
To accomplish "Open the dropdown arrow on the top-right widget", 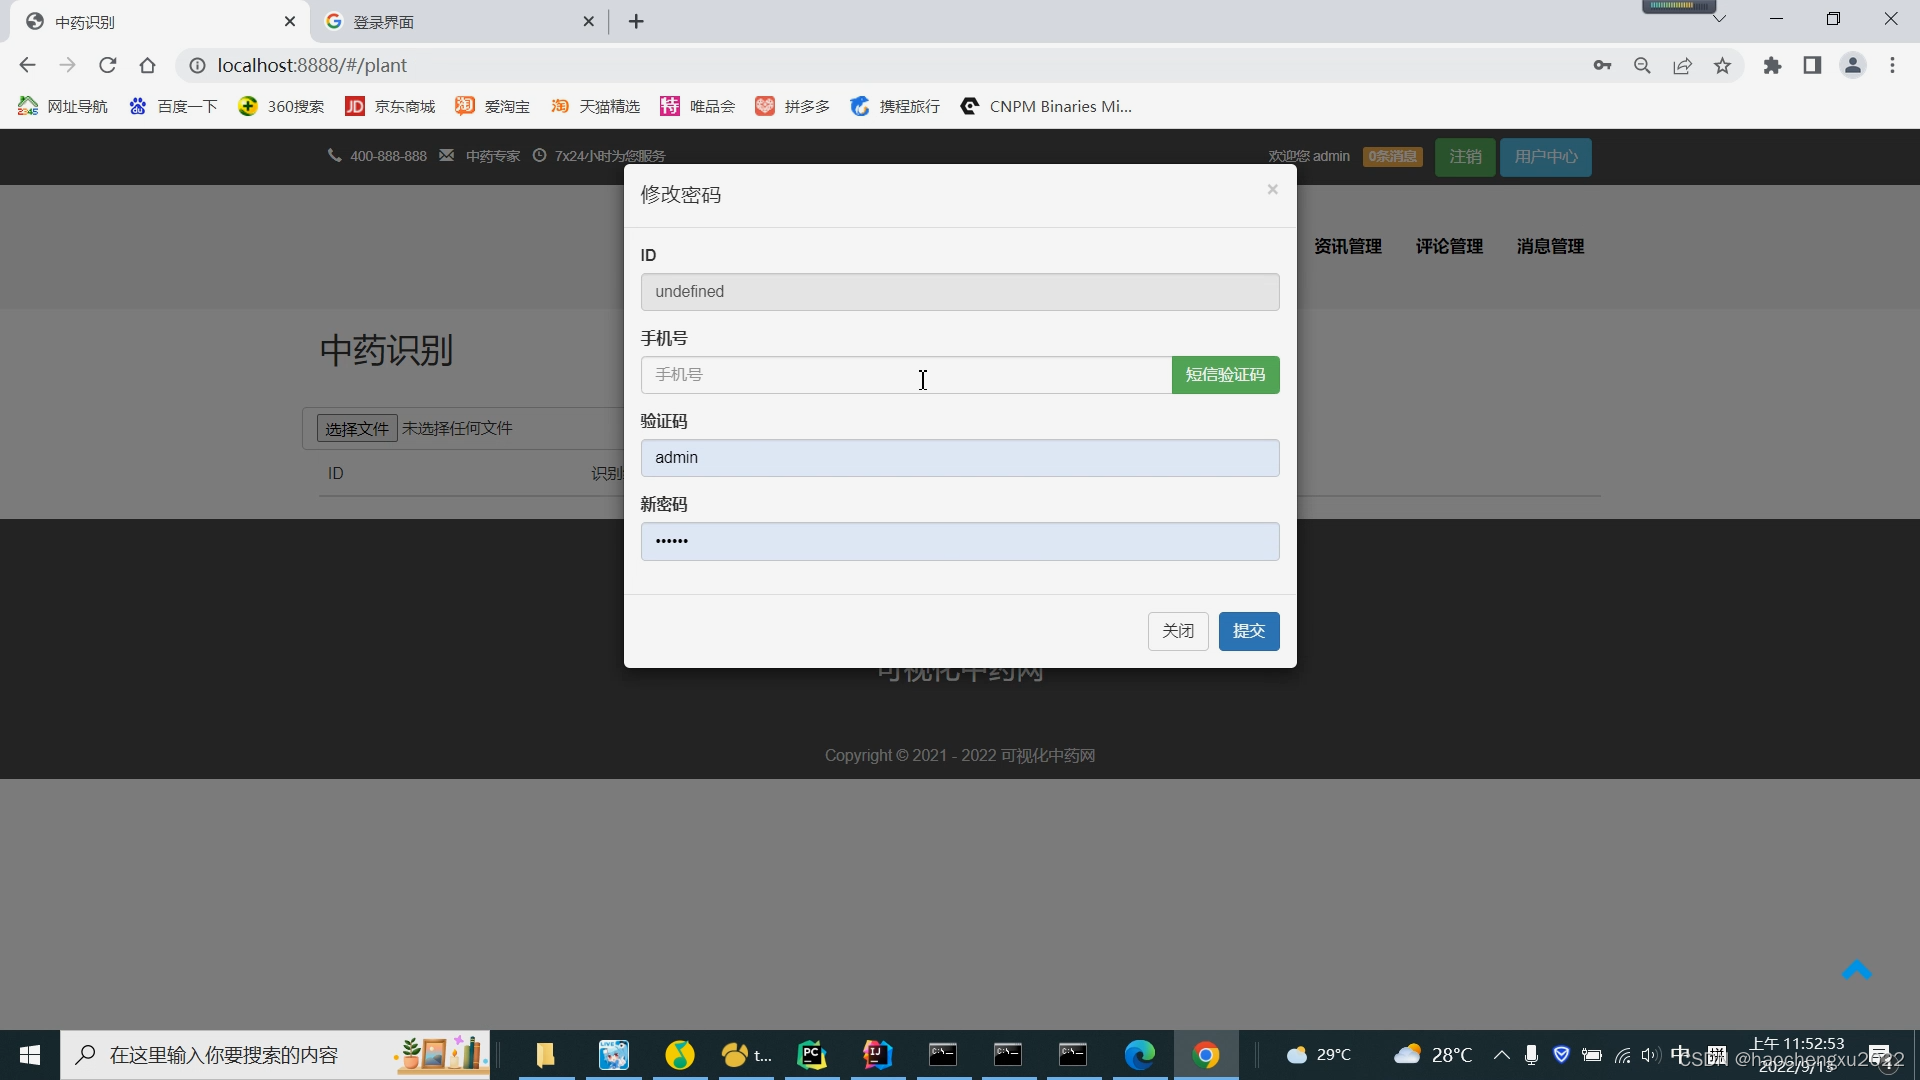I will point(1720,17).
